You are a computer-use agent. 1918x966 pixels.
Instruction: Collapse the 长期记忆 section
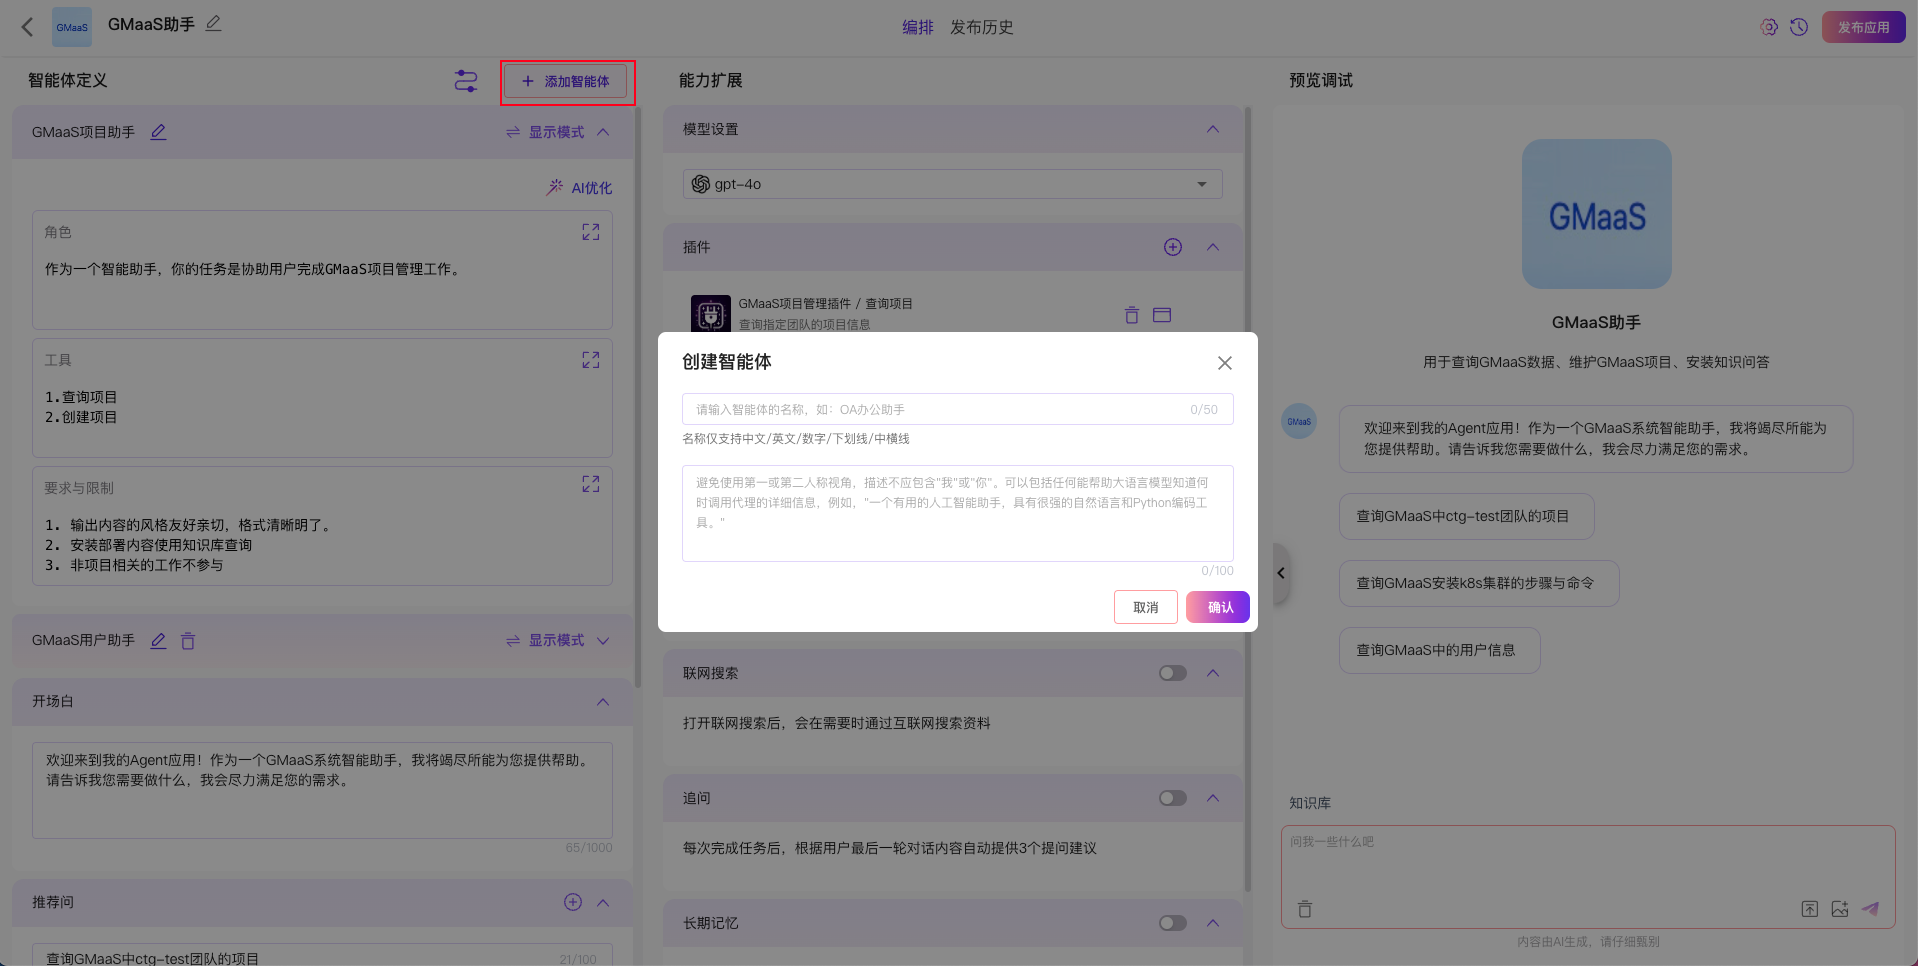point(1213,923)
